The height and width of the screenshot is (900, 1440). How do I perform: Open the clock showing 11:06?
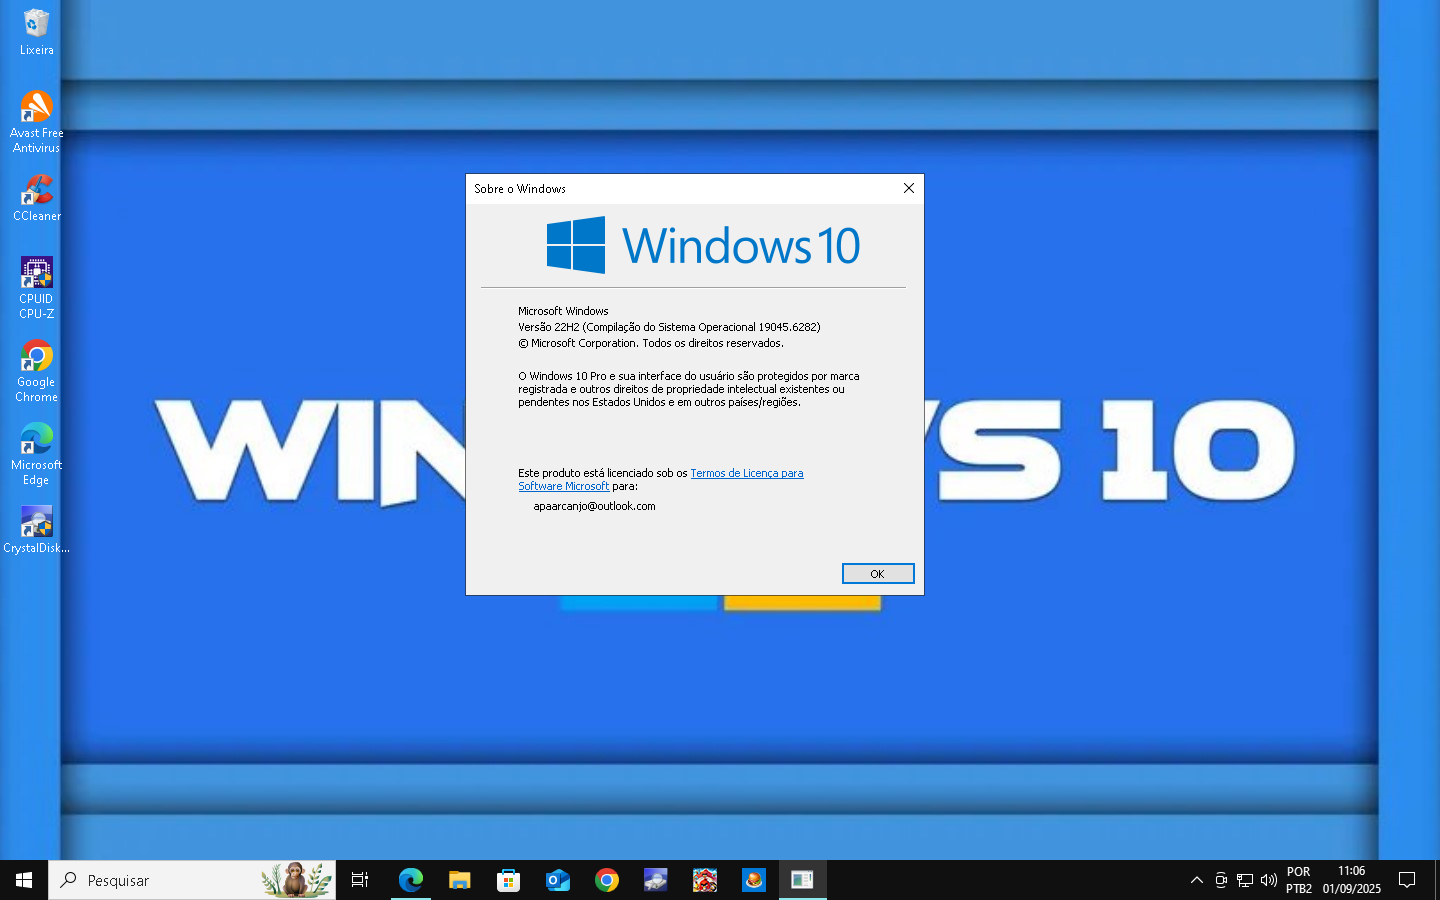pyautogui.click(x=1352, y=880)
